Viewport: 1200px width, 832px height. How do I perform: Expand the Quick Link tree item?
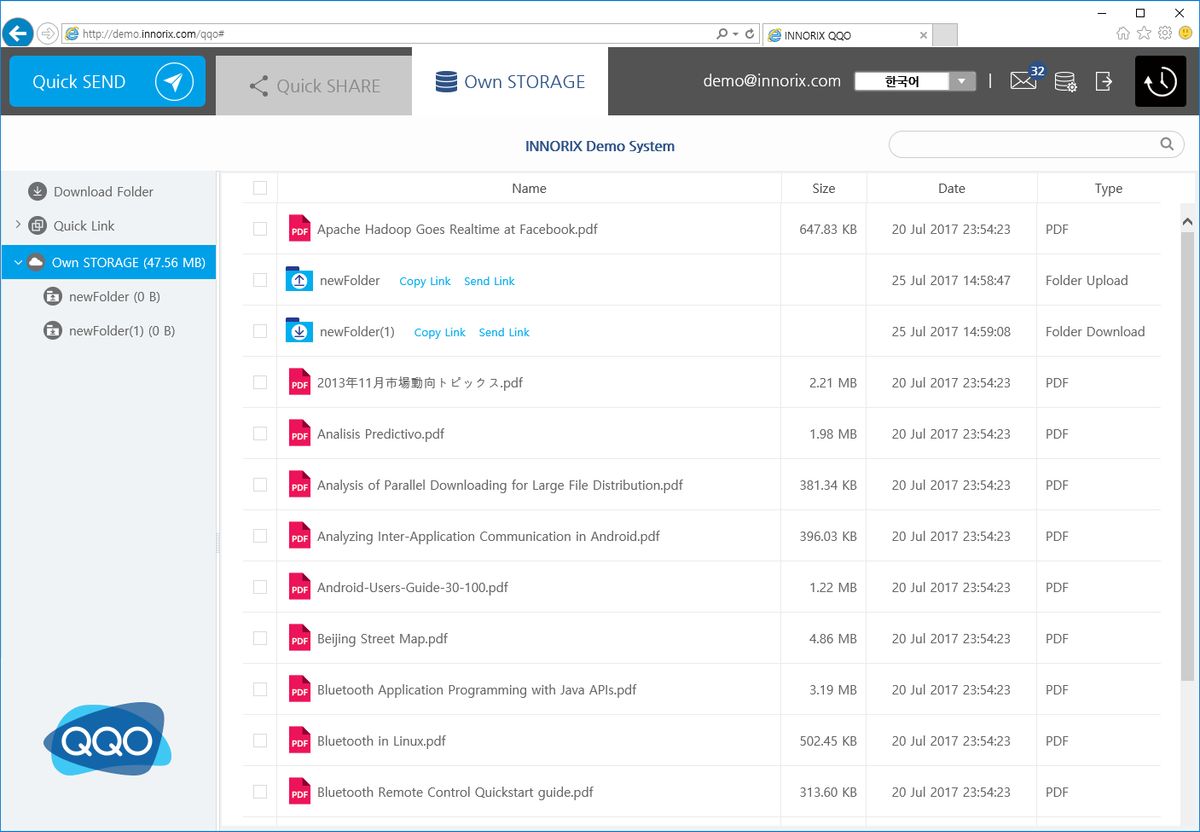tap(18, 226)
